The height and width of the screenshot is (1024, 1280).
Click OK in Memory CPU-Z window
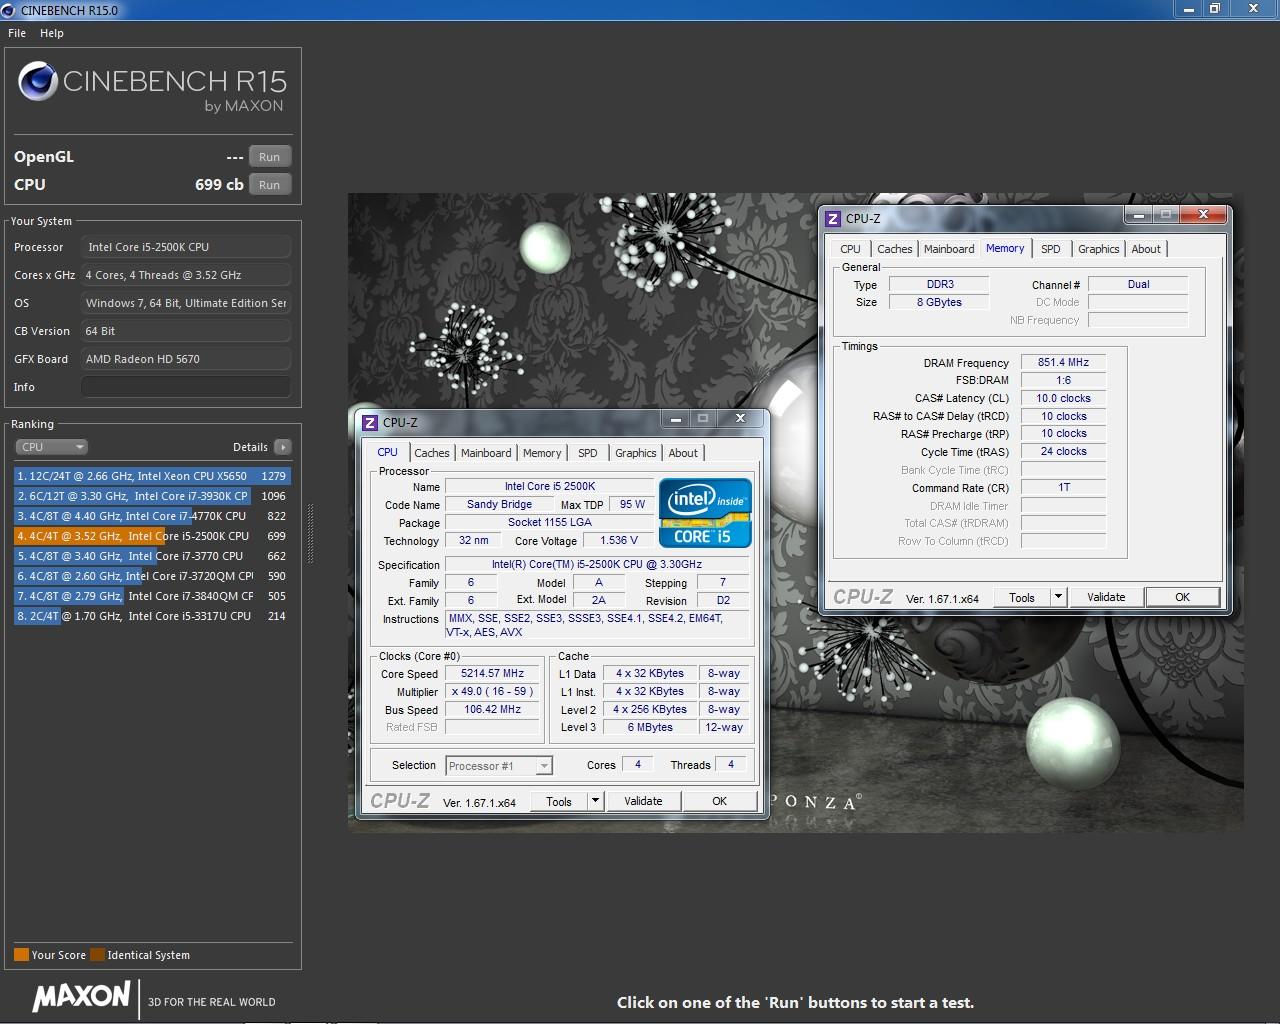click(x=1182, y=597)
